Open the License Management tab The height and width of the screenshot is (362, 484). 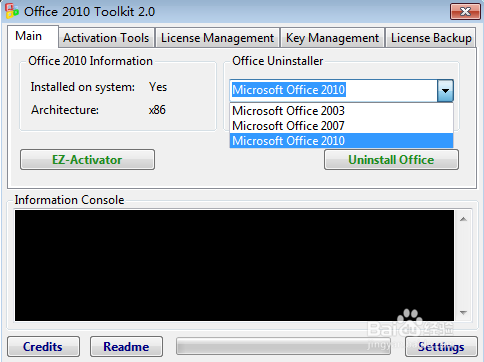tap(217, 38)
